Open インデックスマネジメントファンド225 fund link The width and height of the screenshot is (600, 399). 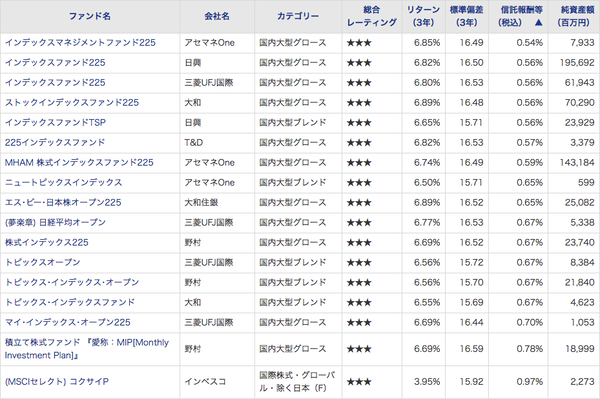80,42
